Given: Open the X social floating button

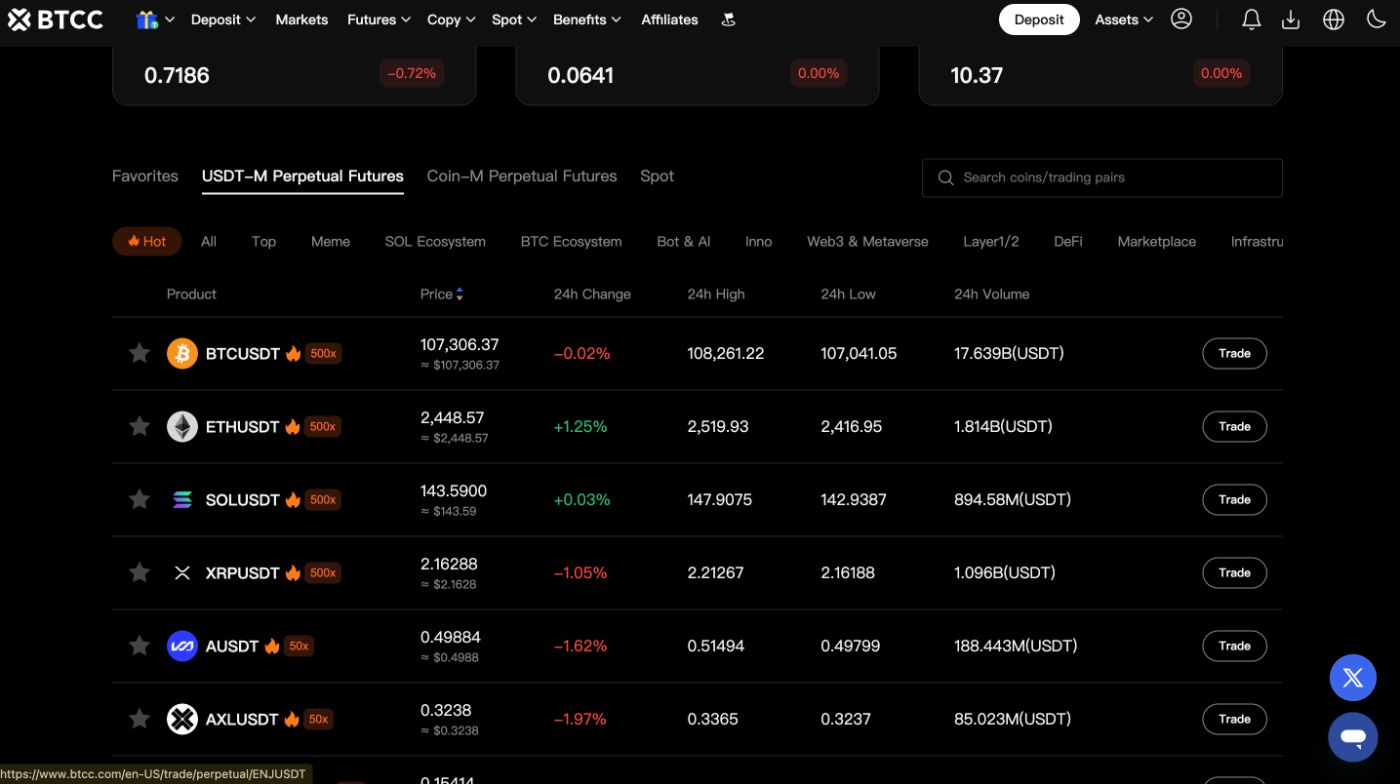Looking at the screenshot, I should [x=1353, y=678].
